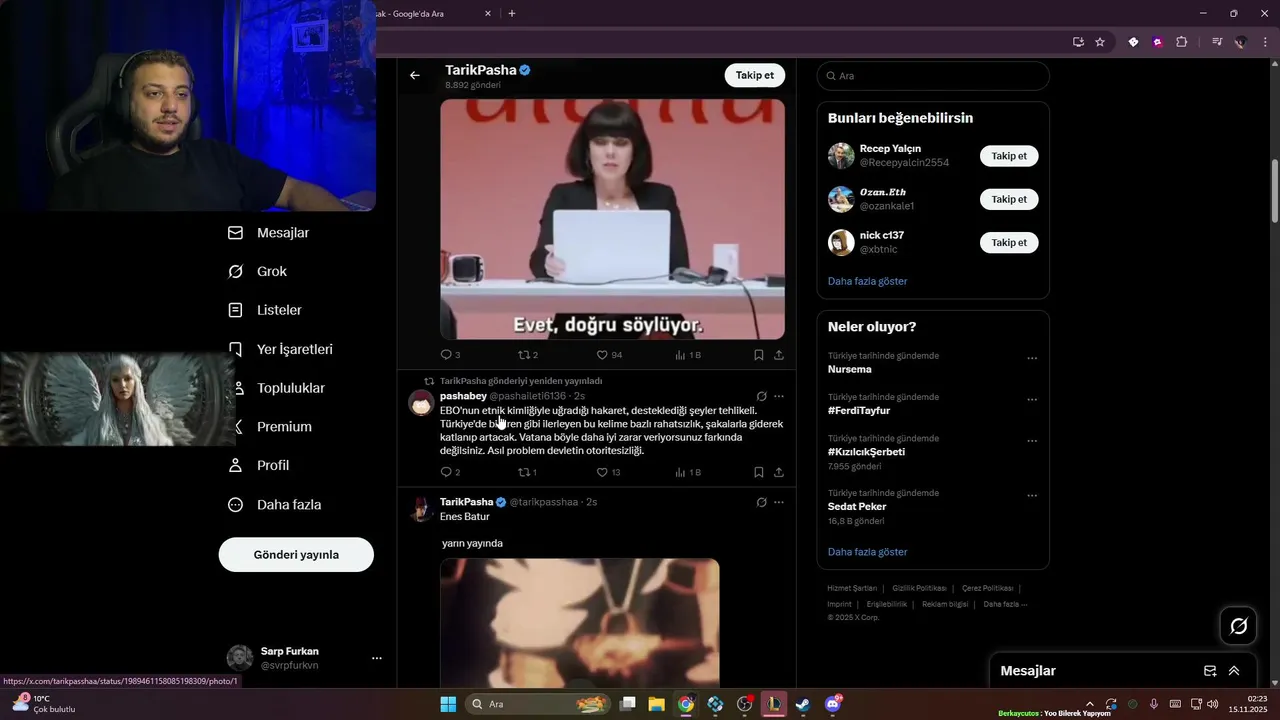Open File Explorer from the taskbar
Screen dimensions: 1280x720
tap(656, 704)
